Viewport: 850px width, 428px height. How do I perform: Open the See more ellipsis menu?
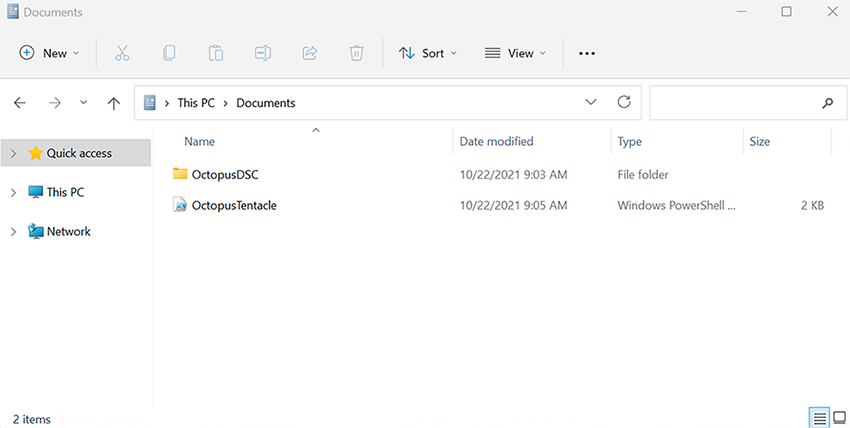(x=587, y=53)
